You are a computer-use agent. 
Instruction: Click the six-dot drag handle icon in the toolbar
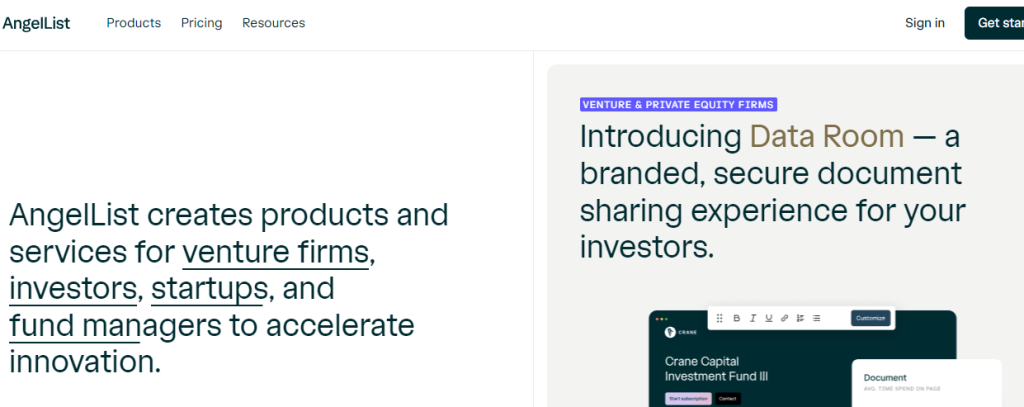[720, 318]
